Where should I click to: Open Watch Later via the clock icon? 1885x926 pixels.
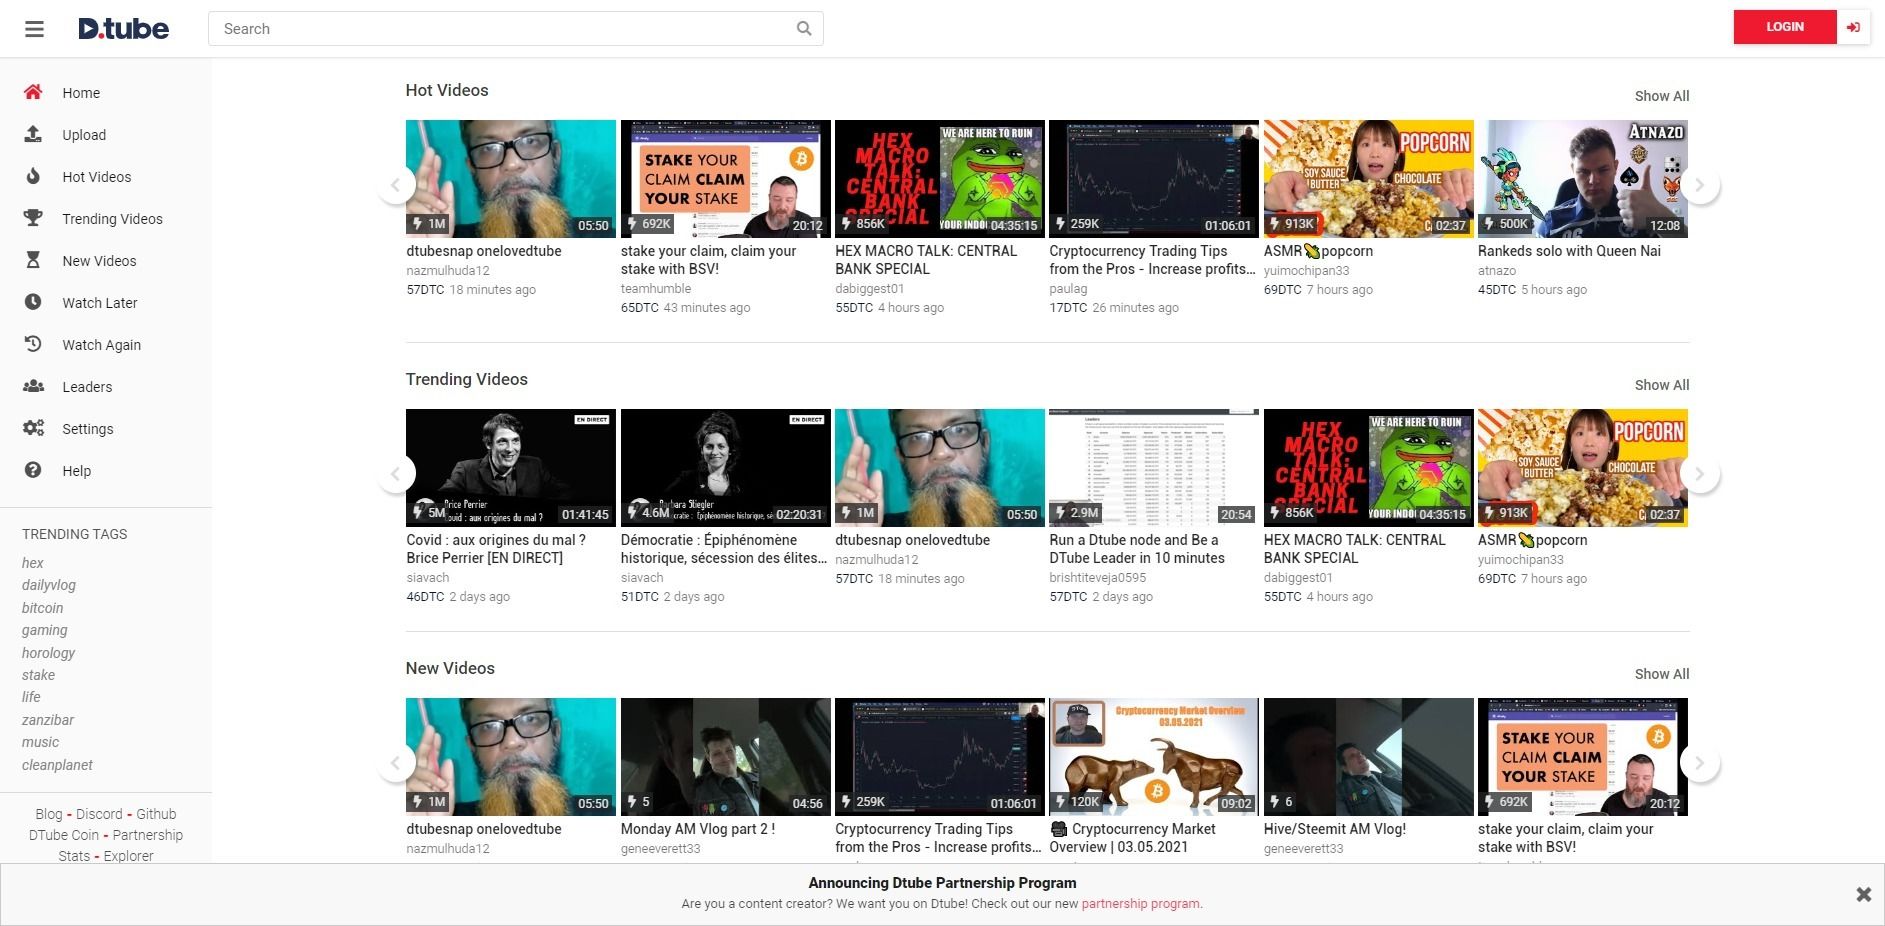click(x=33, y=302)
